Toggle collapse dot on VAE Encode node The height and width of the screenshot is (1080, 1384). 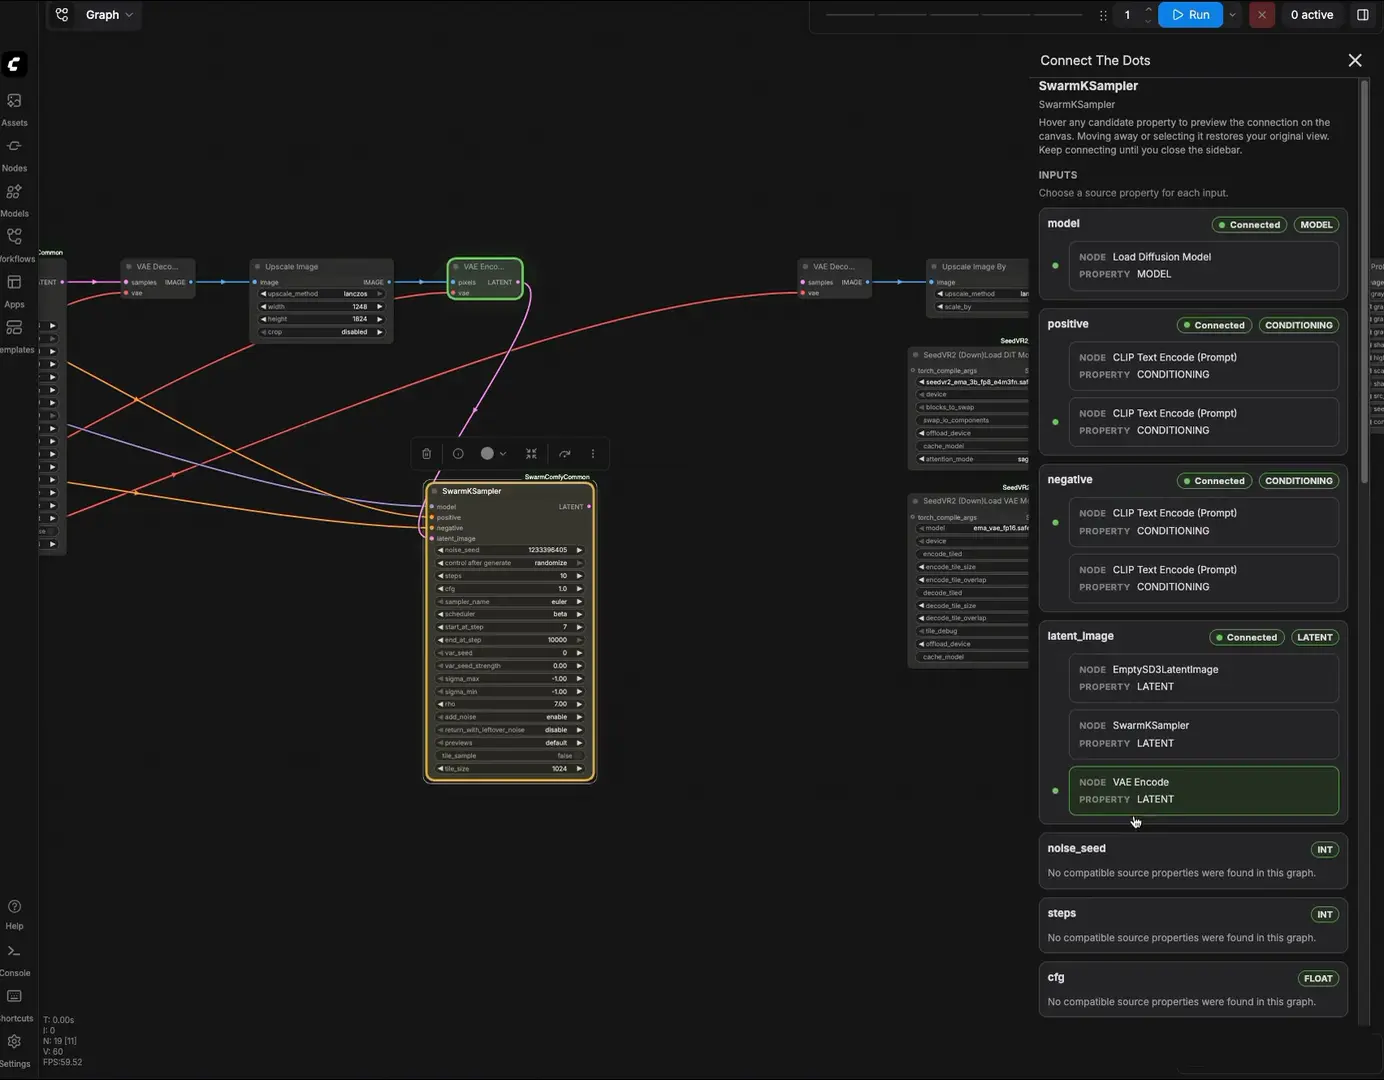pos(456,267)
